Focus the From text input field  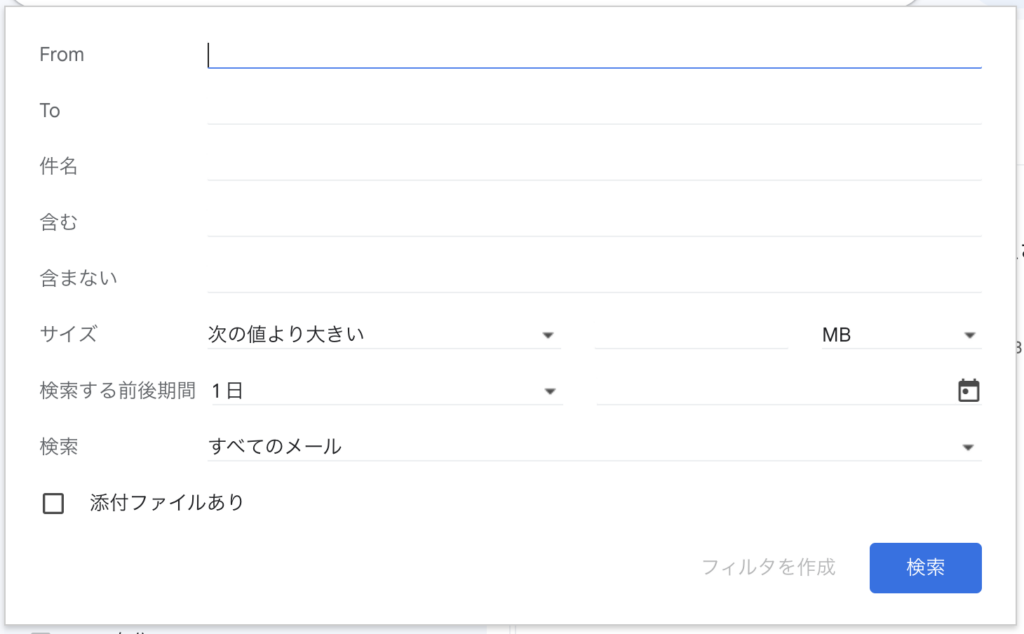[594, 54]
